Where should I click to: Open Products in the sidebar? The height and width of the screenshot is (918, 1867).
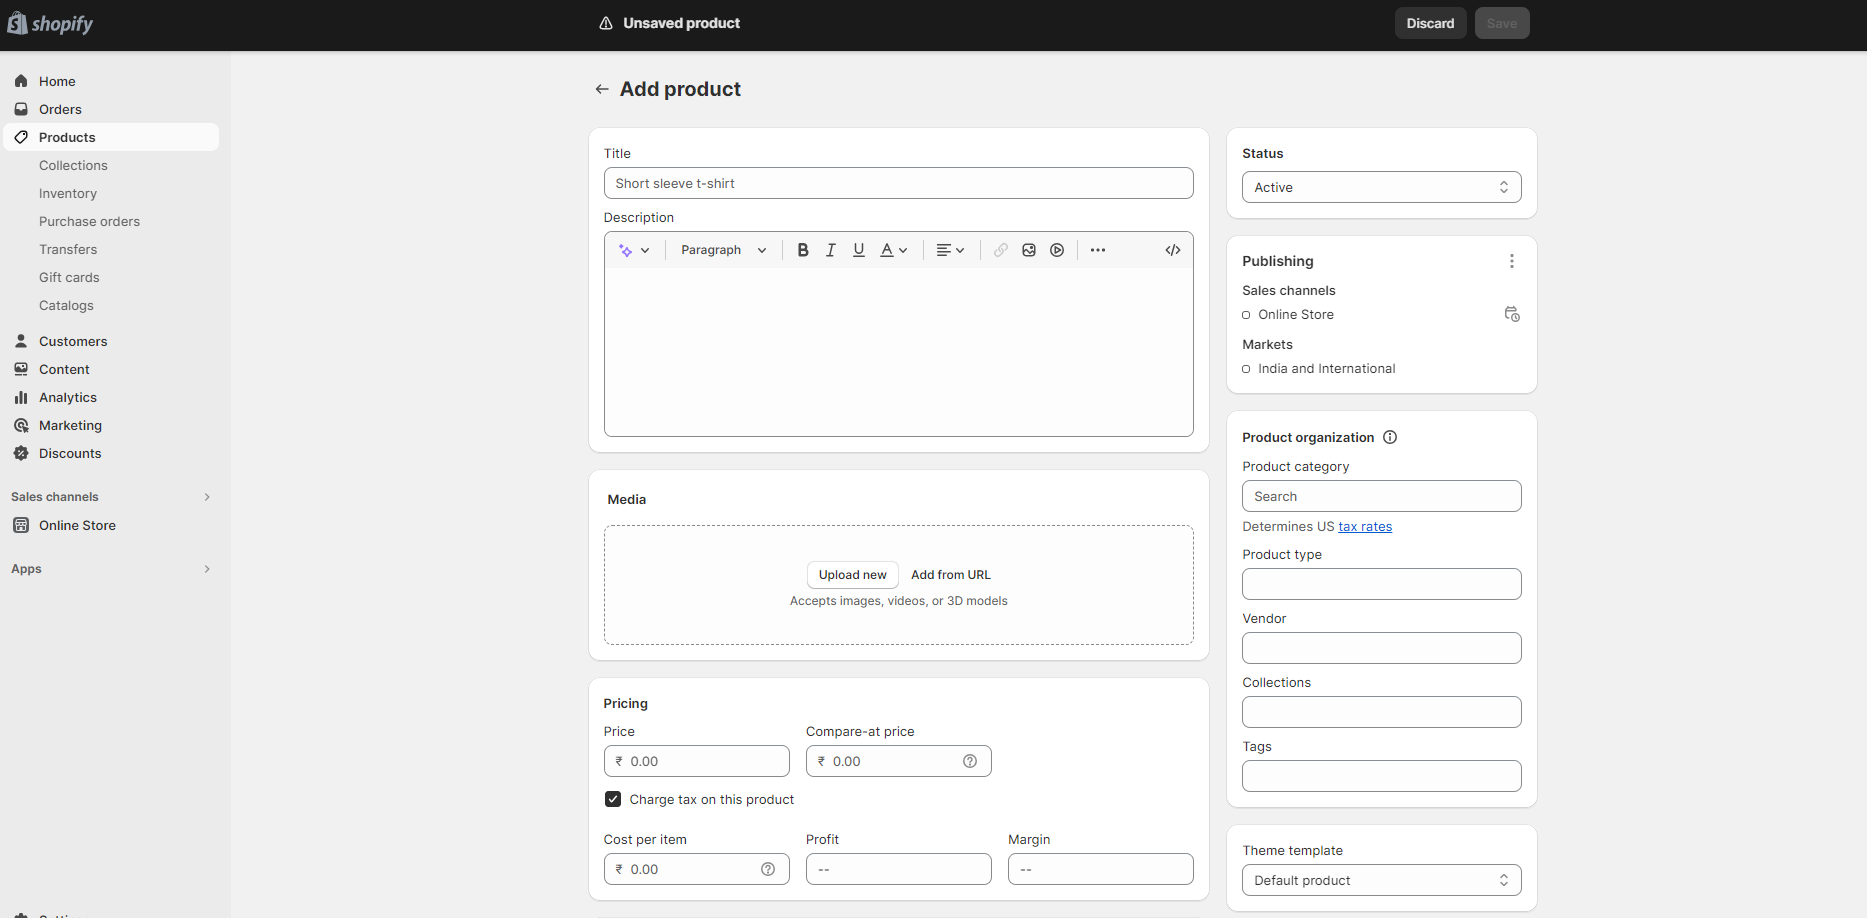coord(111,137)
